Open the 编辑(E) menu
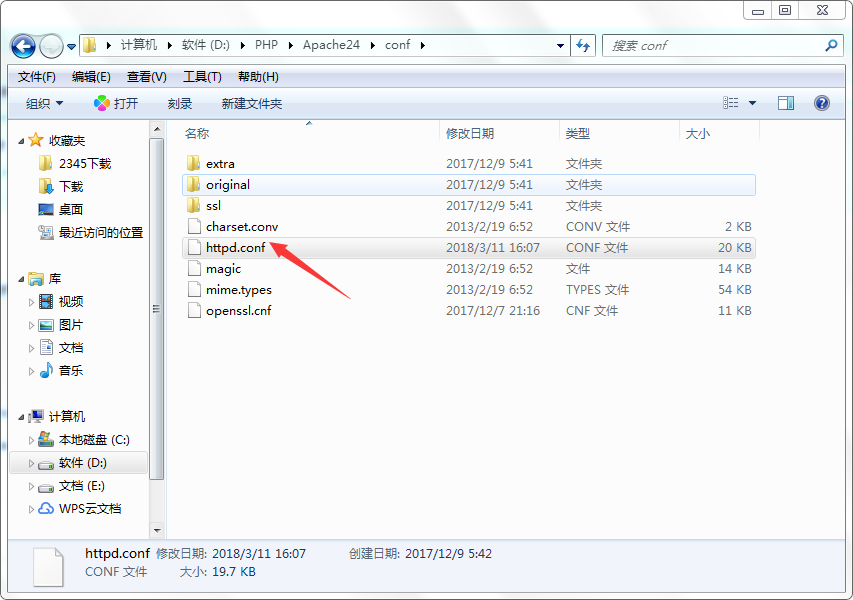 click(x=91, y=77)
